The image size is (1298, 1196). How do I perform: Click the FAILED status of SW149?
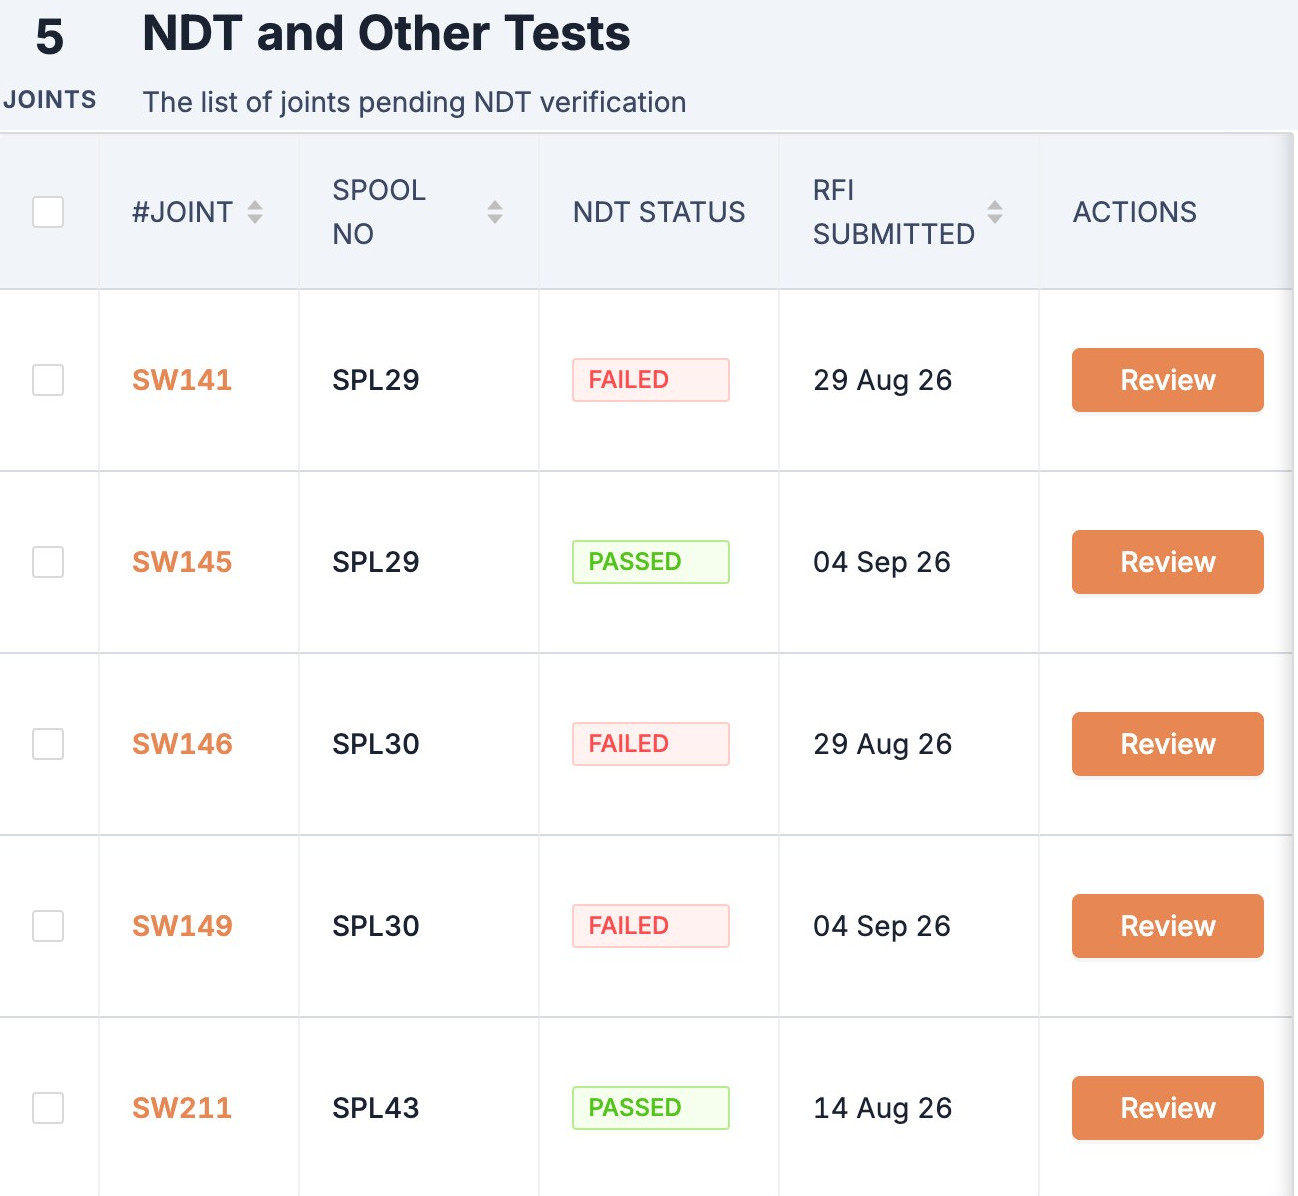(x=651, y=926)
